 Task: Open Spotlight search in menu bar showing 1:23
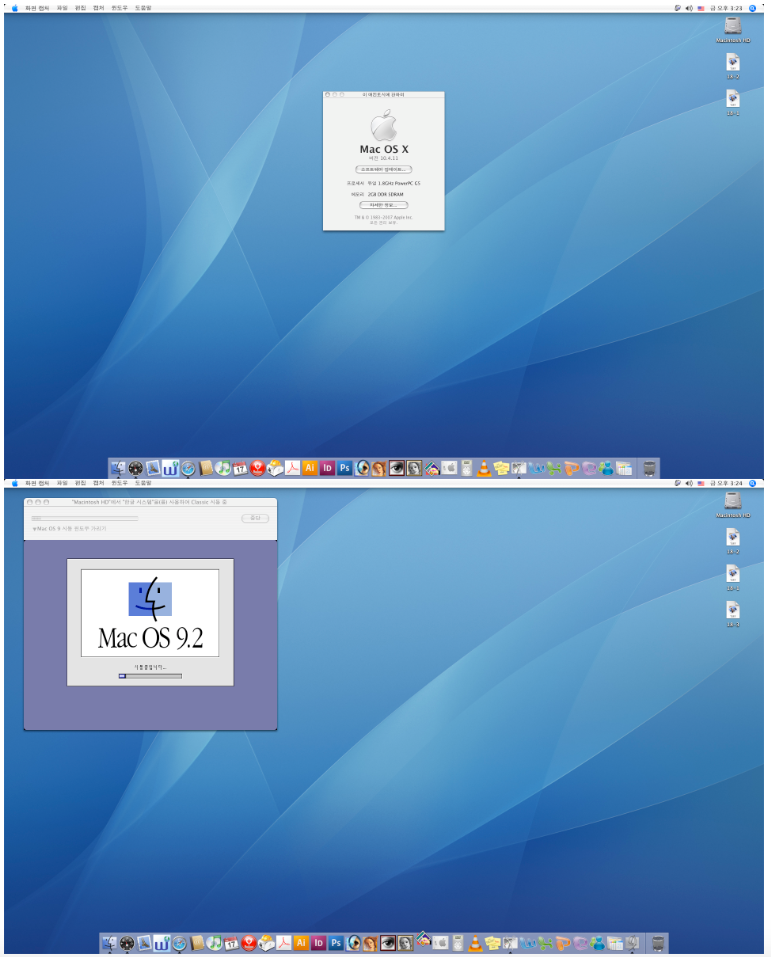click(x=751, y=7)
